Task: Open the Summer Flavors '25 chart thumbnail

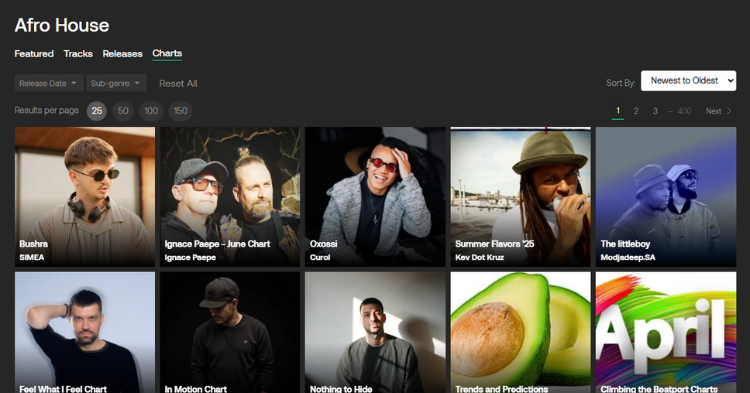Action: (520, 196)
